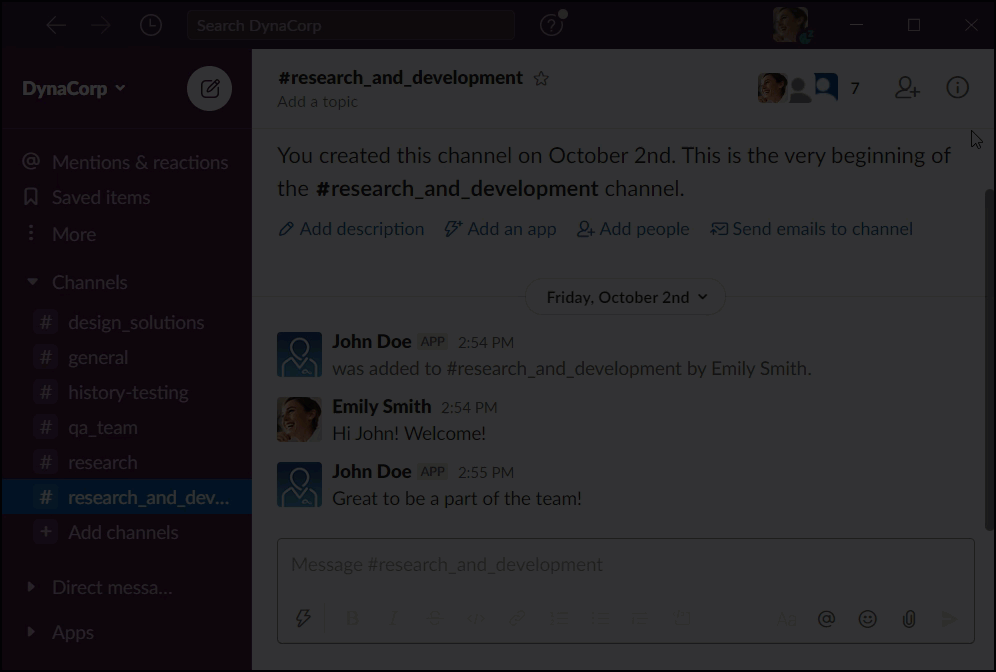
Task: Switch to #qa_team channel
Action: (x=126, y=427)
